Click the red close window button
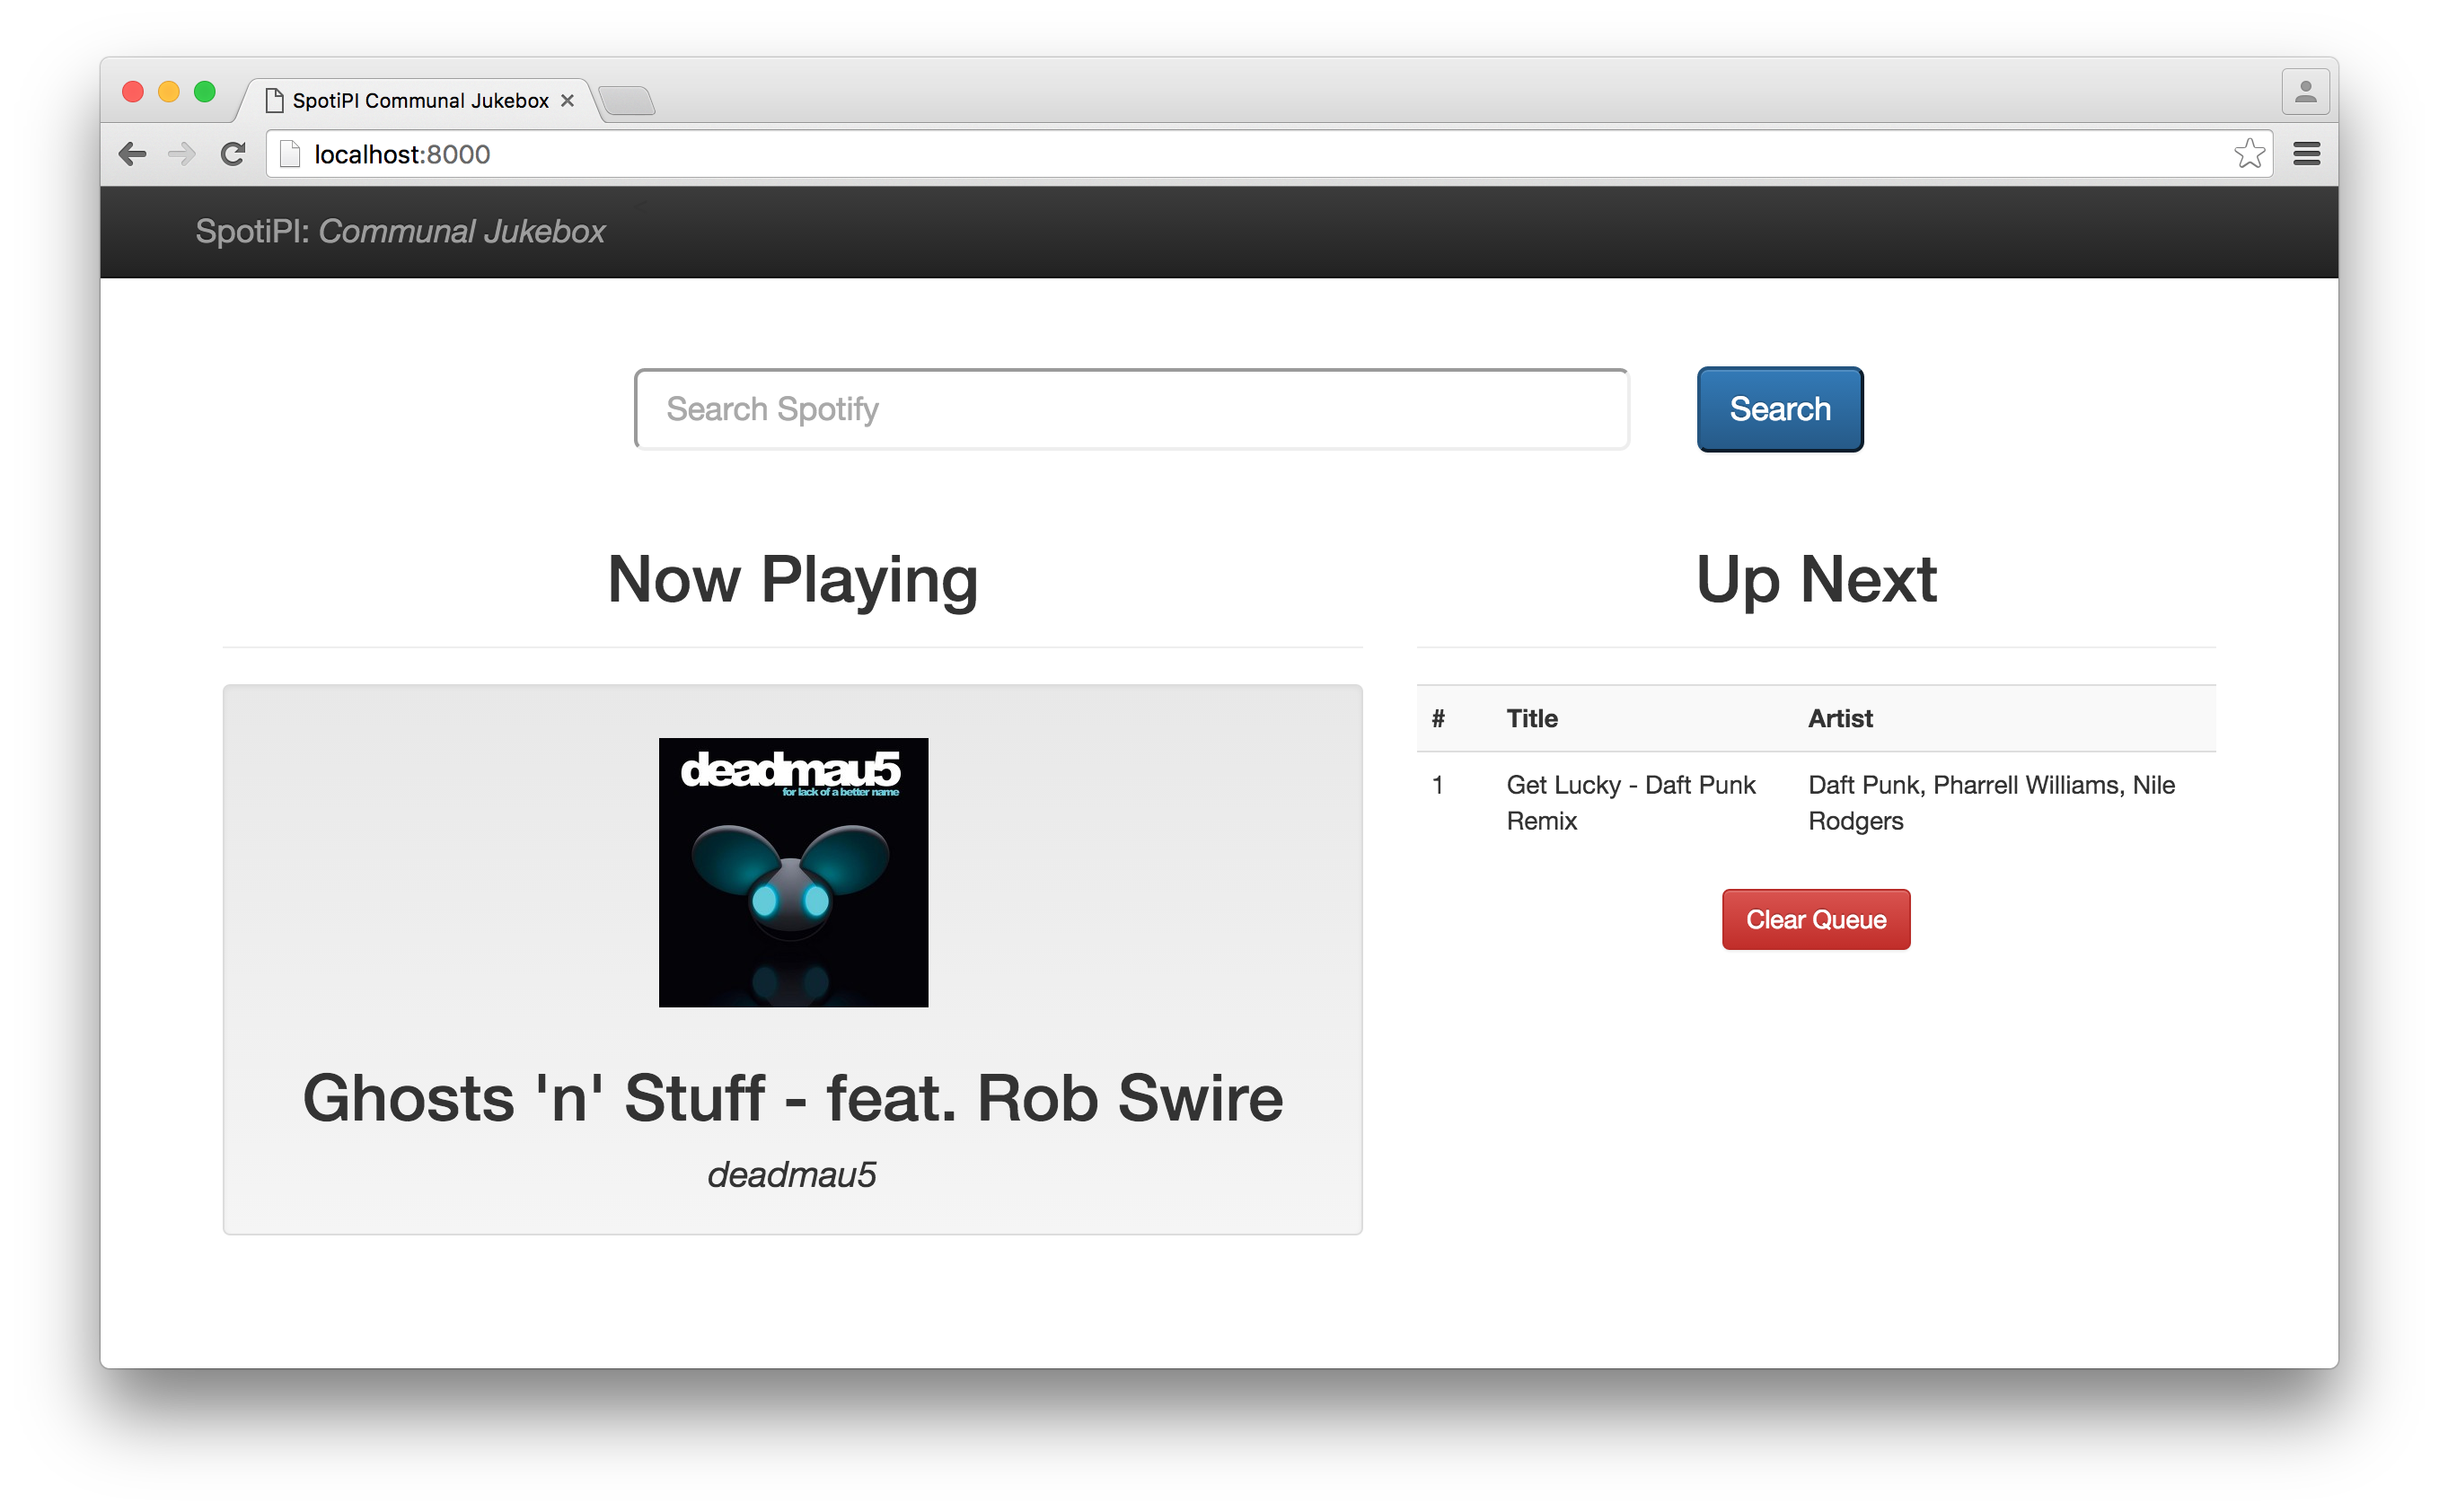Image resolution: width=2439 pixels, height=1512 pixels. (x=132, y=92)
